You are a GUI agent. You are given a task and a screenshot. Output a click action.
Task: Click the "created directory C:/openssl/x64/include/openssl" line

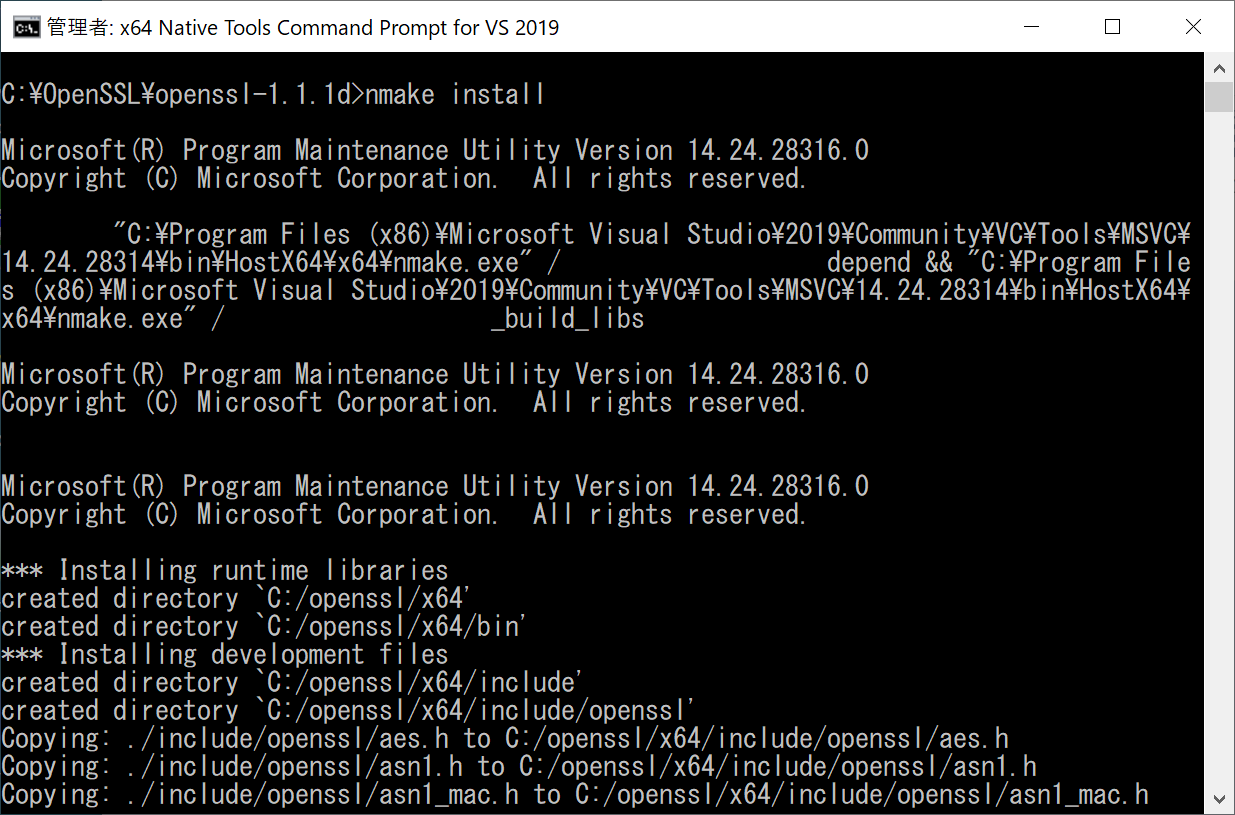point(348,711)
